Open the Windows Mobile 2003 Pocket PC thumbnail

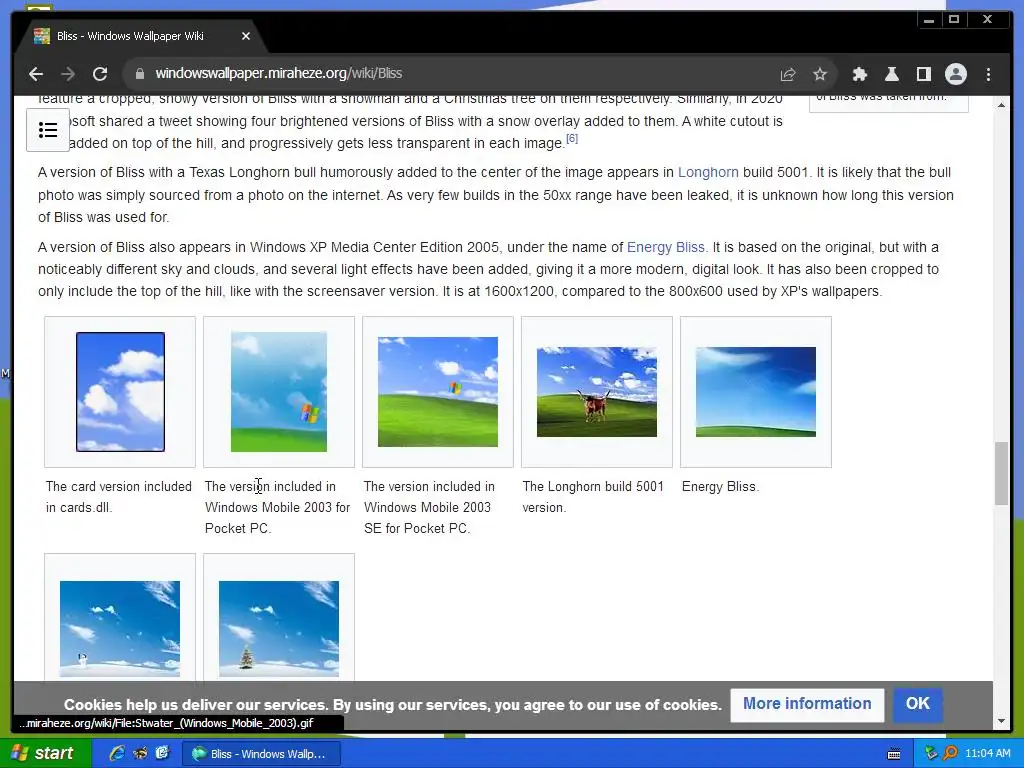tap(279, 392)
